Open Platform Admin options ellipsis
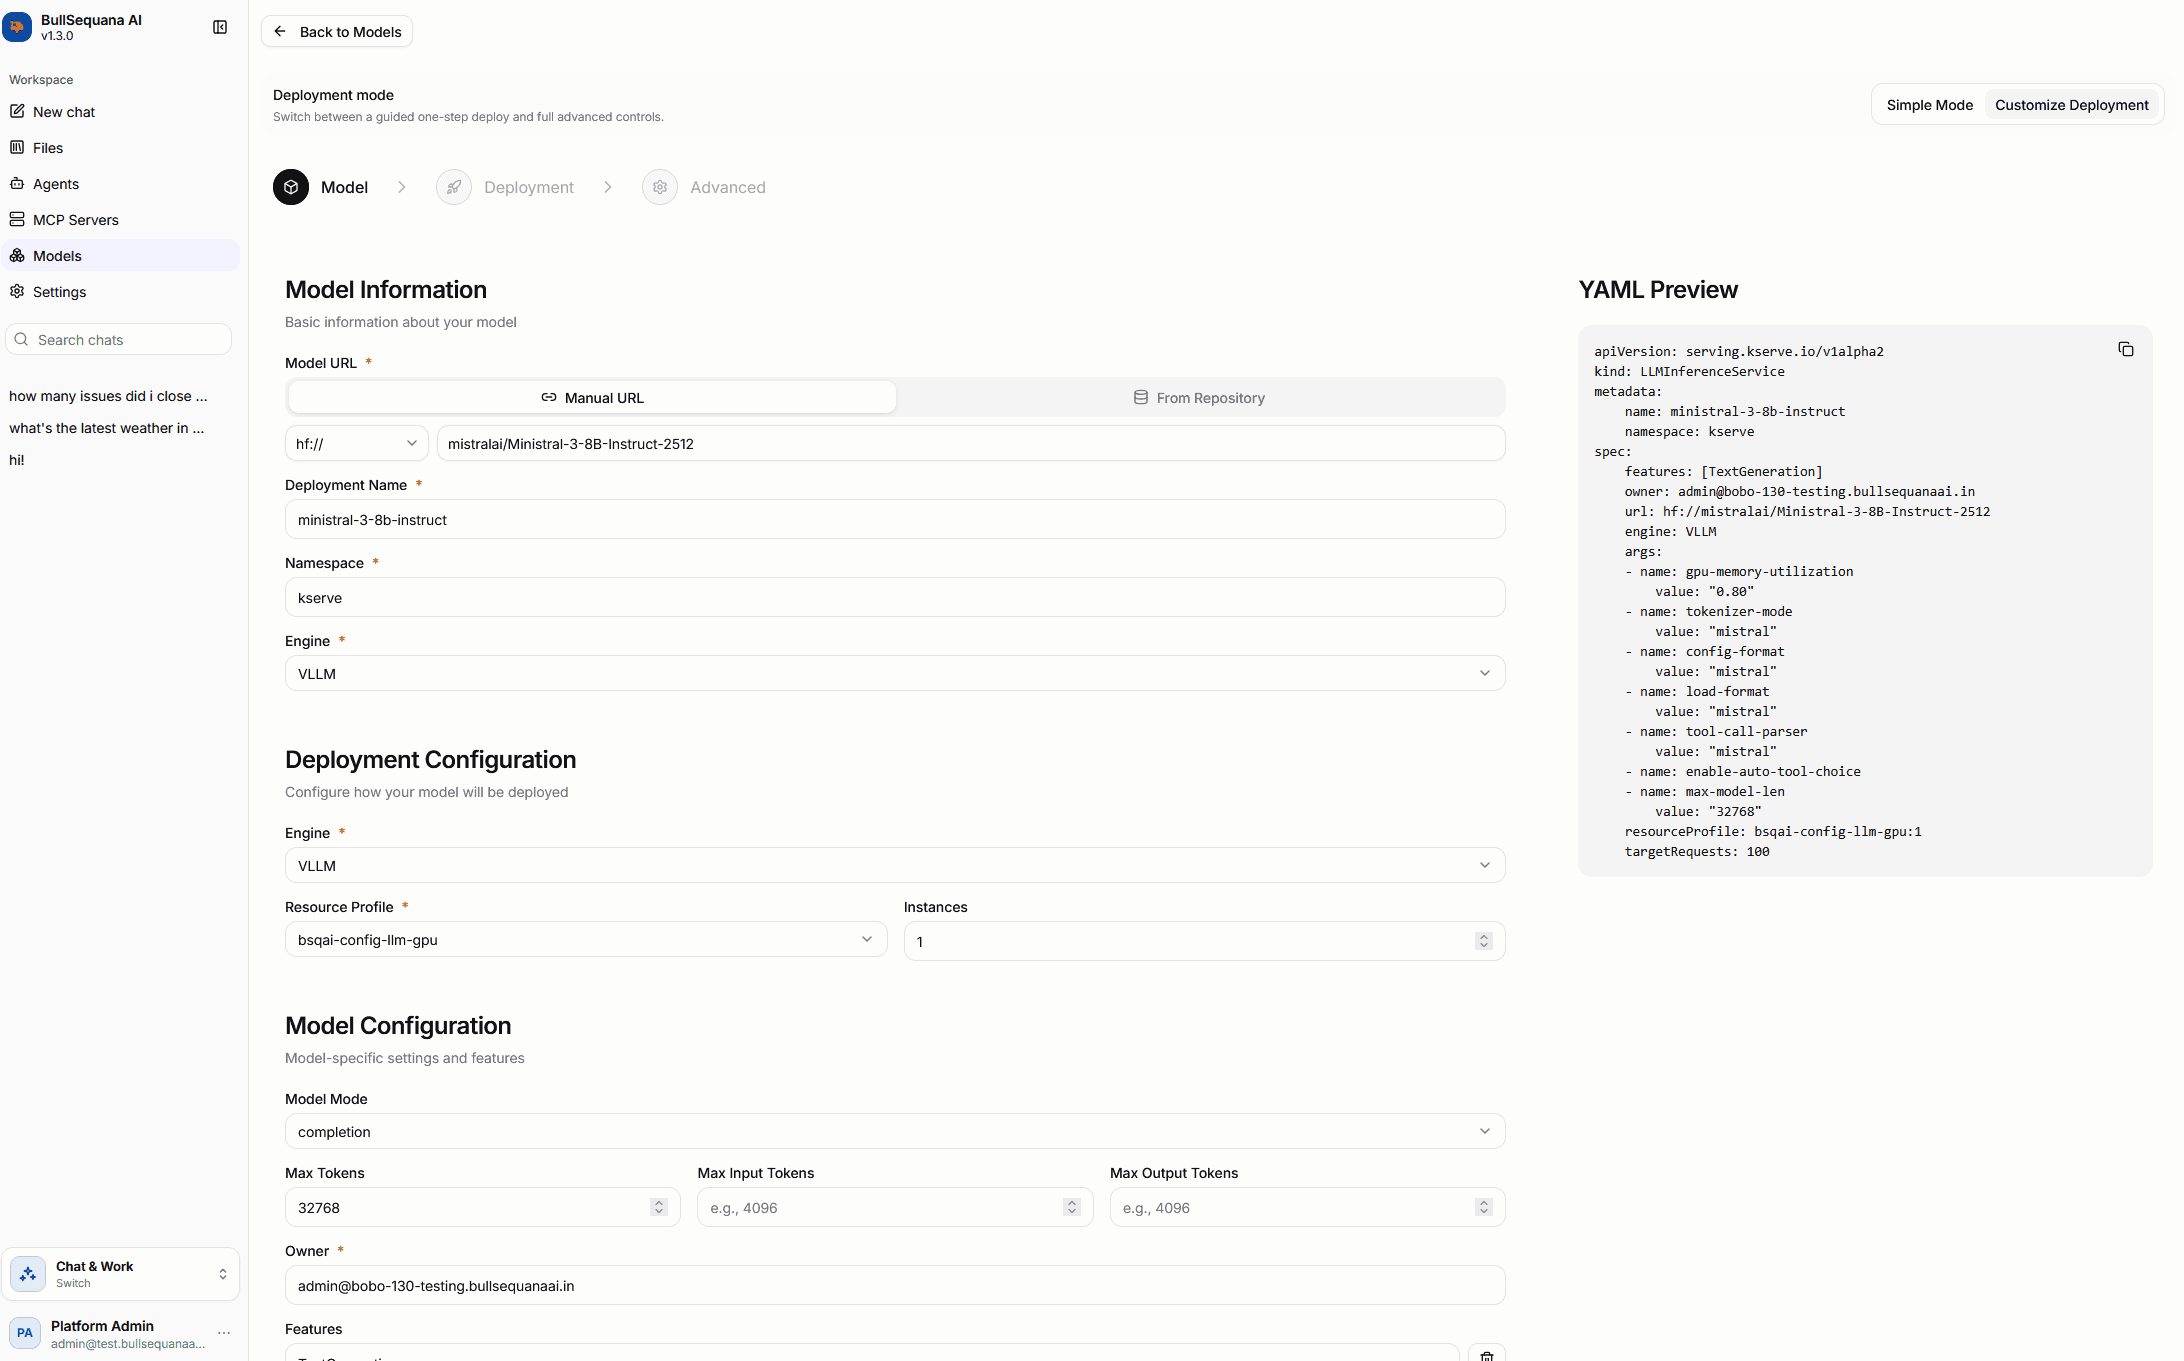2184x1361 pixels. click(224, 1333)
